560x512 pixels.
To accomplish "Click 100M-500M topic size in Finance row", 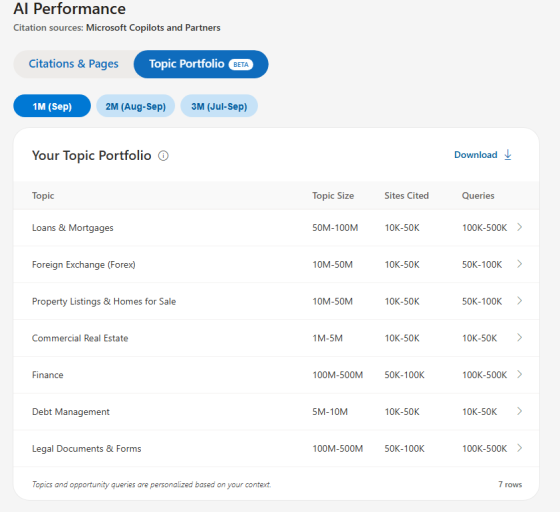I will (x=338, y=375).
